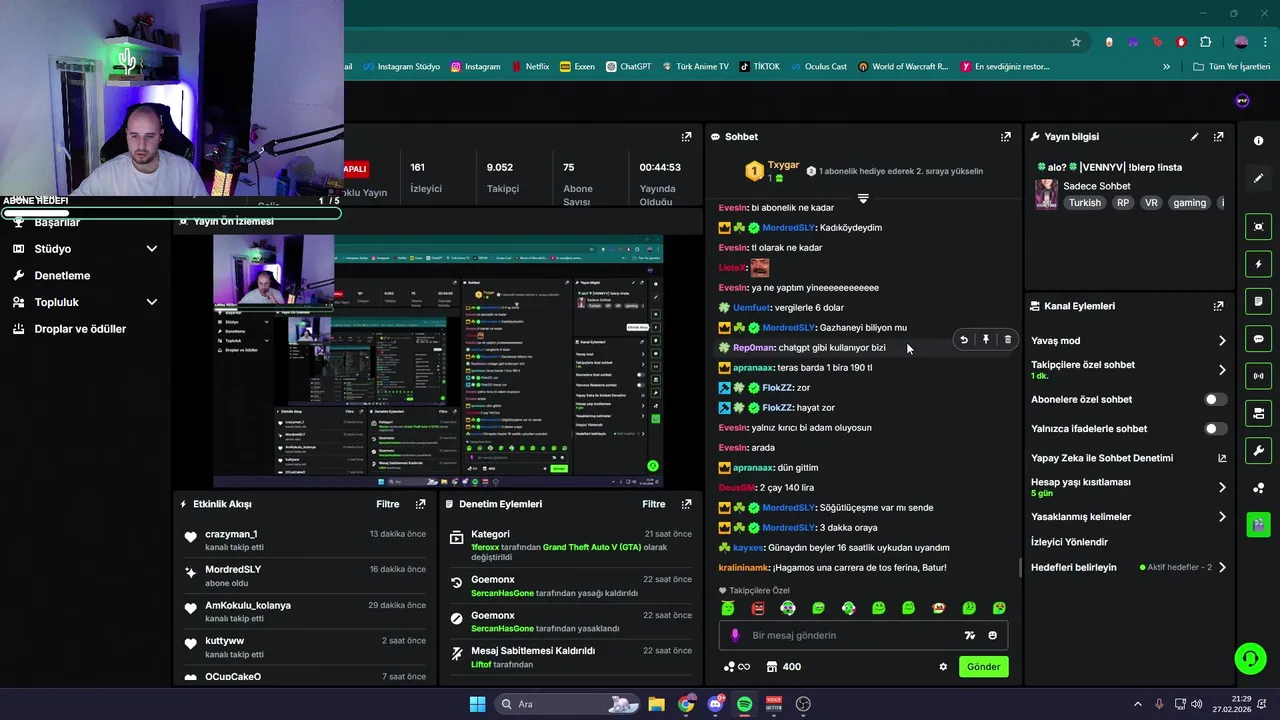Open OBS Studio from the taskbar
Viewport: 1280px width, 720px height.
click(x=803, y=704)
